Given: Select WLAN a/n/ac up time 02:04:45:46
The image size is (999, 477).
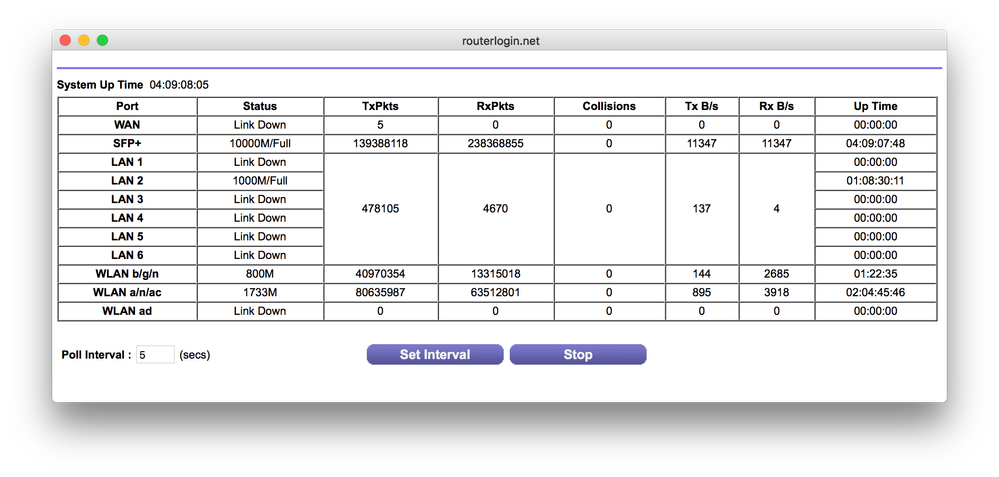Looking at the screenshot, I should (875, 292).
